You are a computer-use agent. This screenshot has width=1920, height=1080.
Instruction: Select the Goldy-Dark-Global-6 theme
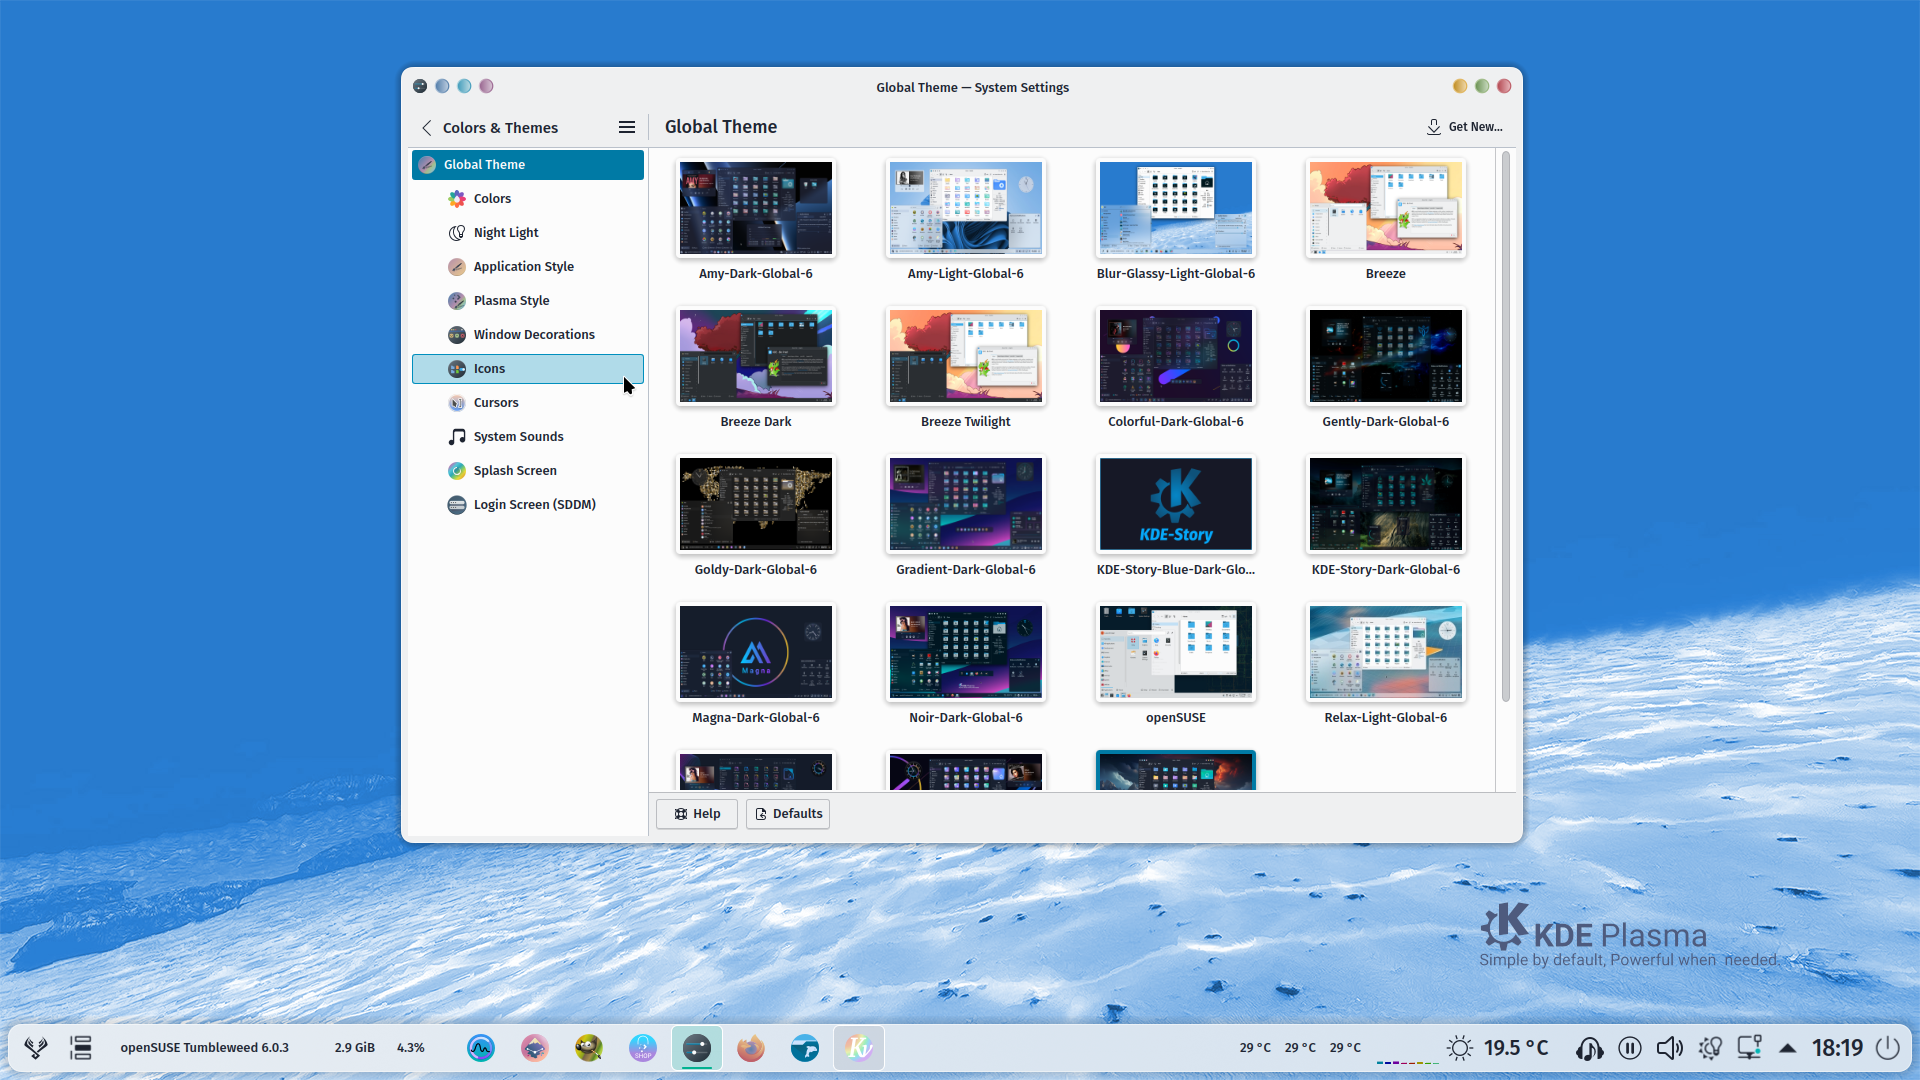pyautogui.click(x=756, y=504)
